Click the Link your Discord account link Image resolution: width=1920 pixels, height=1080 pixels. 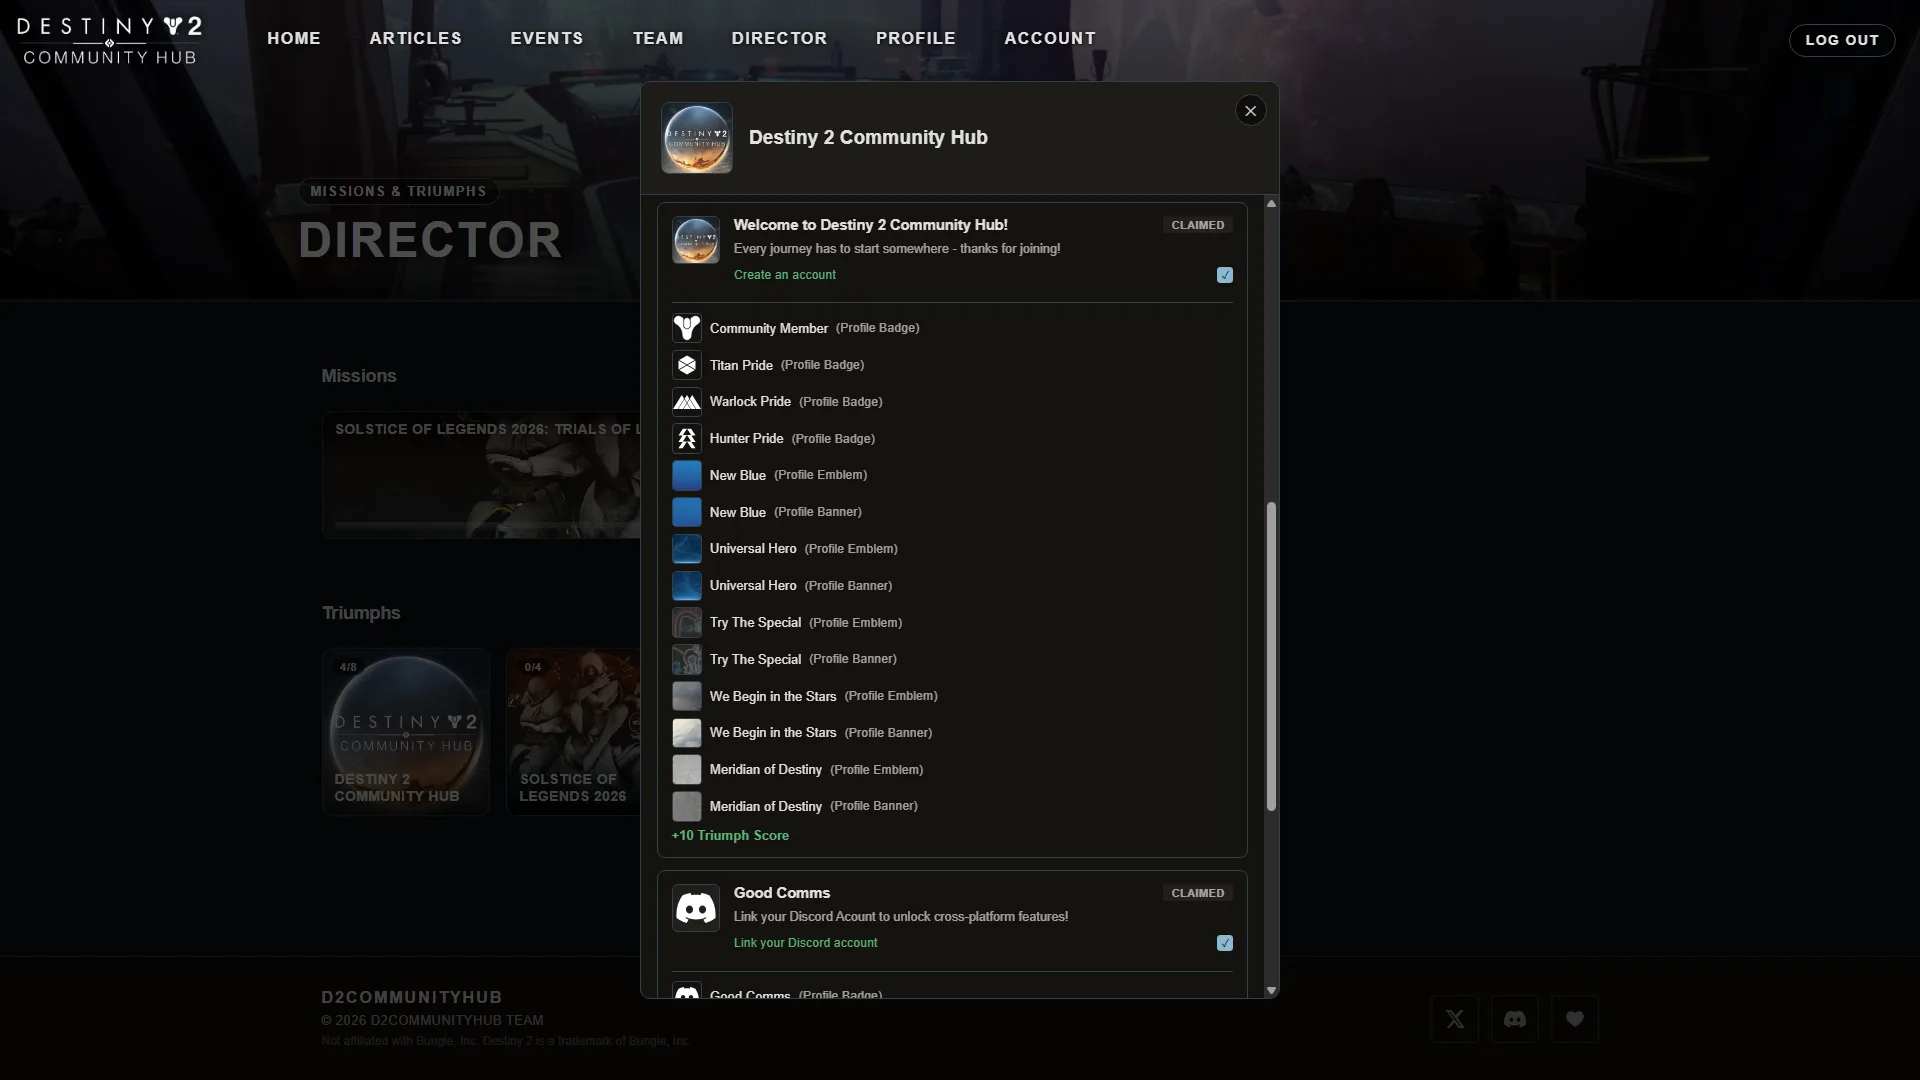pos(806,943)
